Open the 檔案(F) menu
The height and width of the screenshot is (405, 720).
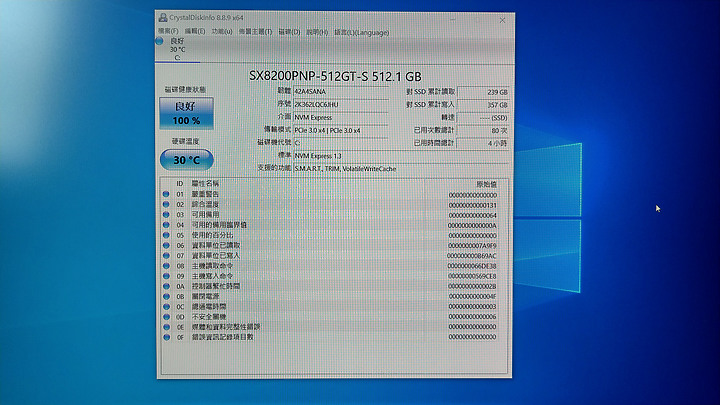168,31
